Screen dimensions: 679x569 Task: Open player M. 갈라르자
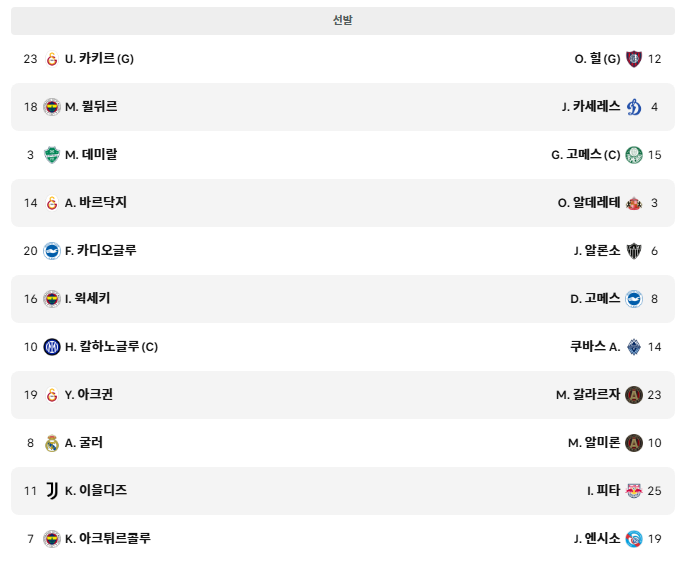click(588, 394)
